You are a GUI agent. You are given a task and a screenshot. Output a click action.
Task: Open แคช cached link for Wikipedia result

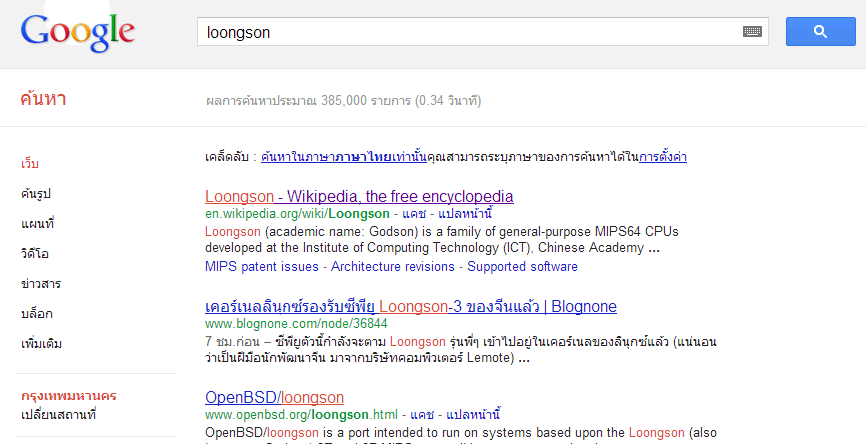[414, 214]
